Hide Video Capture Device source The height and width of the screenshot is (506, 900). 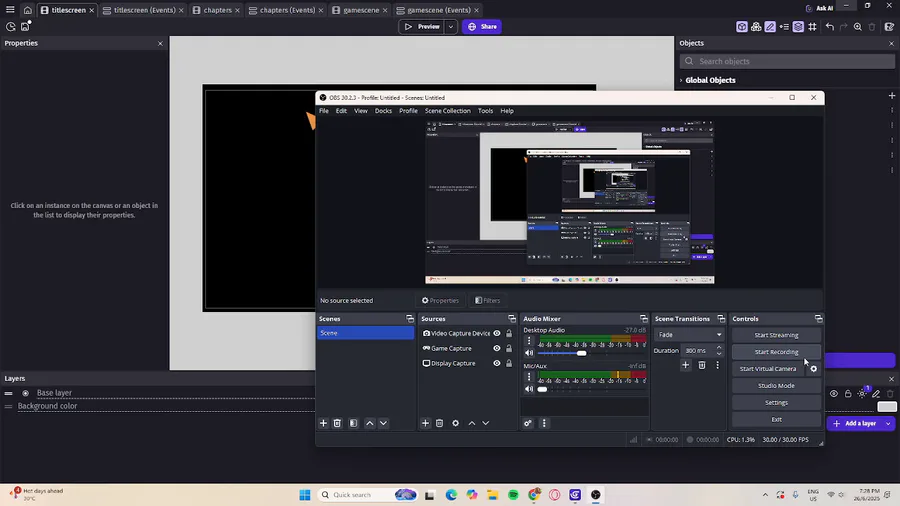pyautogui.click(x=497, y=333)
